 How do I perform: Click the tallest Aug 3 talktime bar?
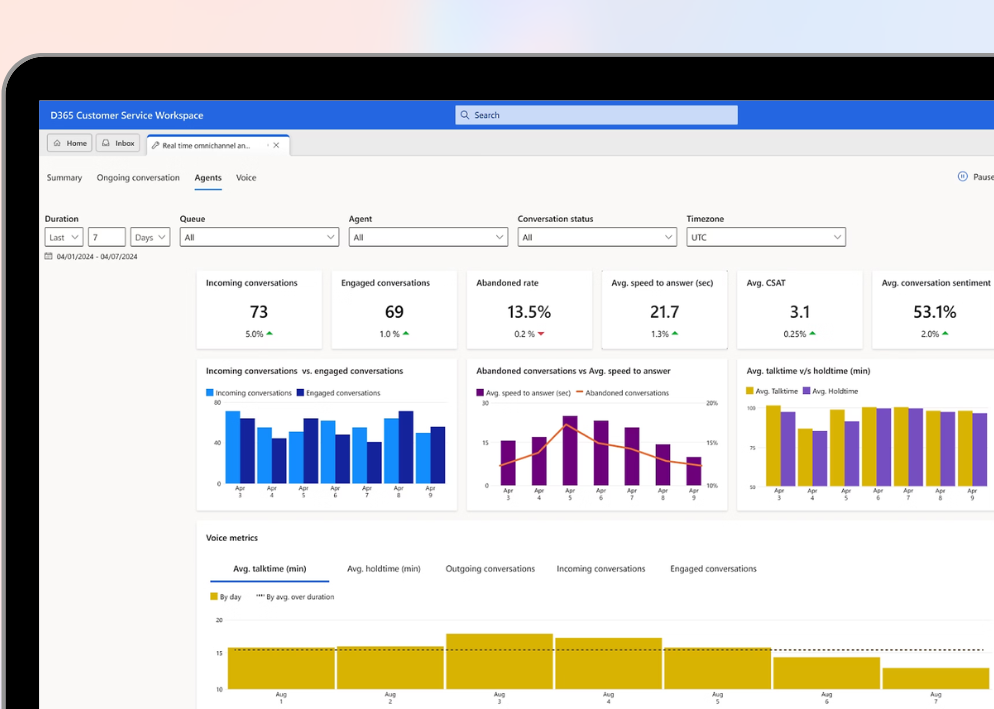click(x=500, y=661)
